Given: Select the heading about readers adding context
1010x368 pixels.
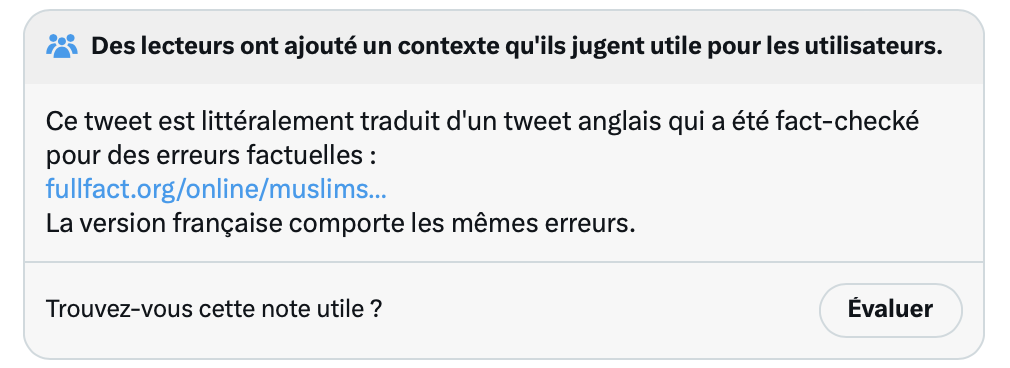Looking at the screenshot, I should [x=517, y=46].
